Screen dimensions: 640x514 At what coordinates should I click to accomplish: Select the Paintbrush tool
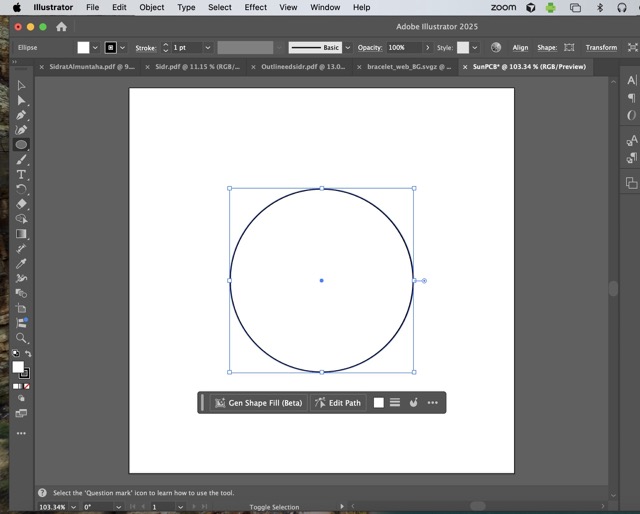21,159
